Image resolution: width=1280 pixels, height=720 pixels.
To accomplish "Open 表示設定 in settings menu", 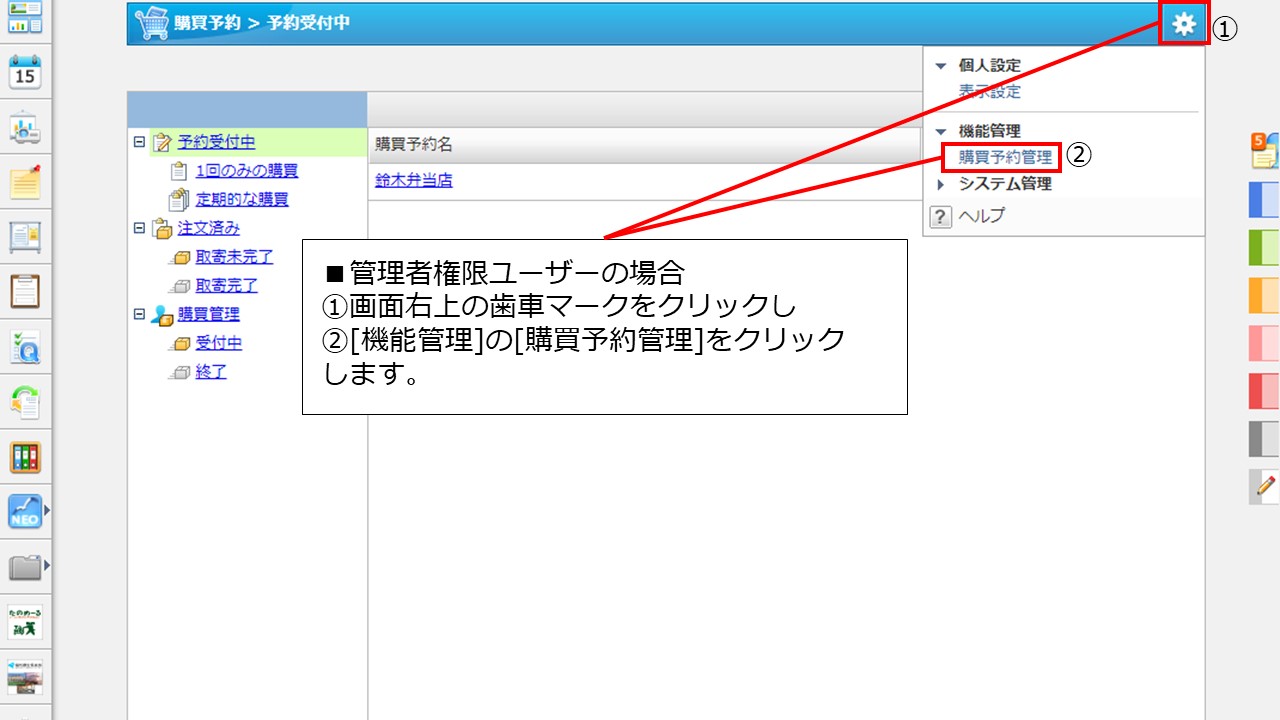I will tap(990, 92).
